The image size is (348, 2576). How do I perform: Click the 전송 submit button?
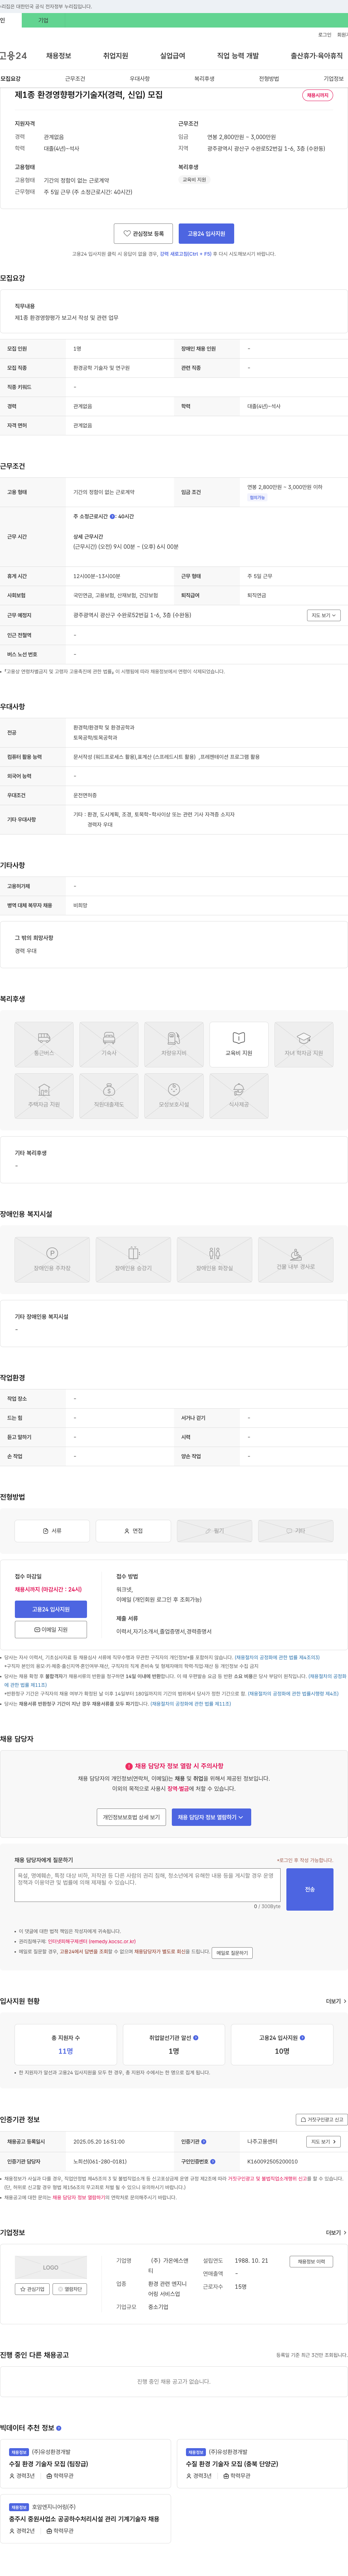310,1889
